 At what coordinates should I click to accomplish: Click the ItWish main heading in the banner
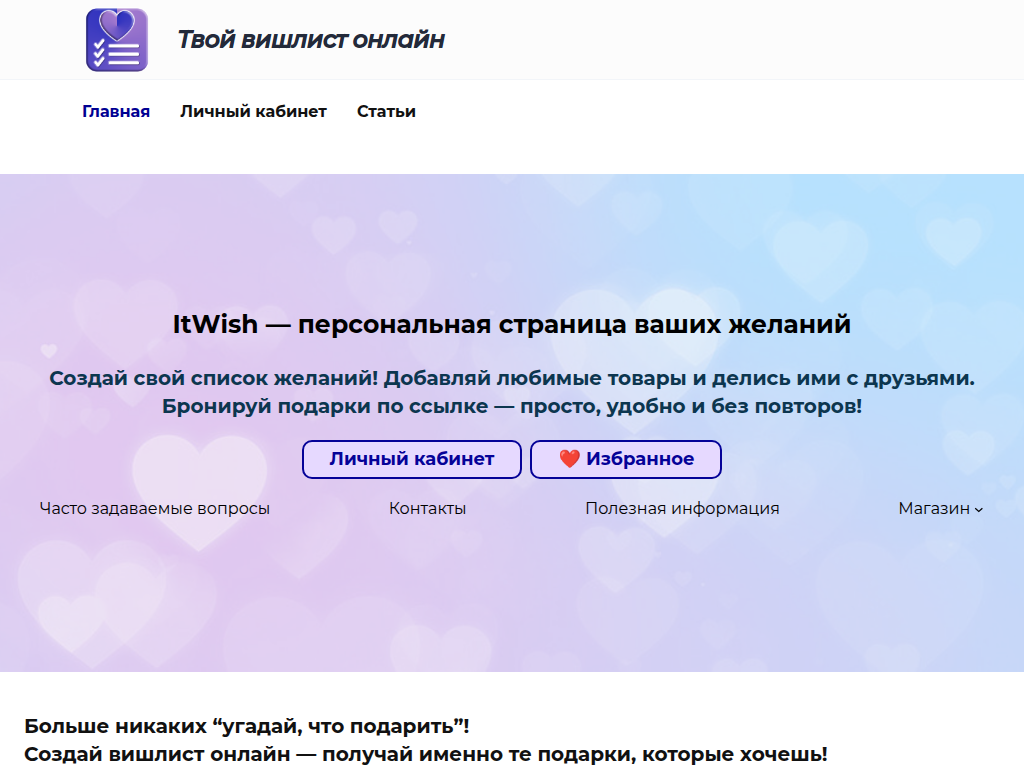tap(512, 323)
